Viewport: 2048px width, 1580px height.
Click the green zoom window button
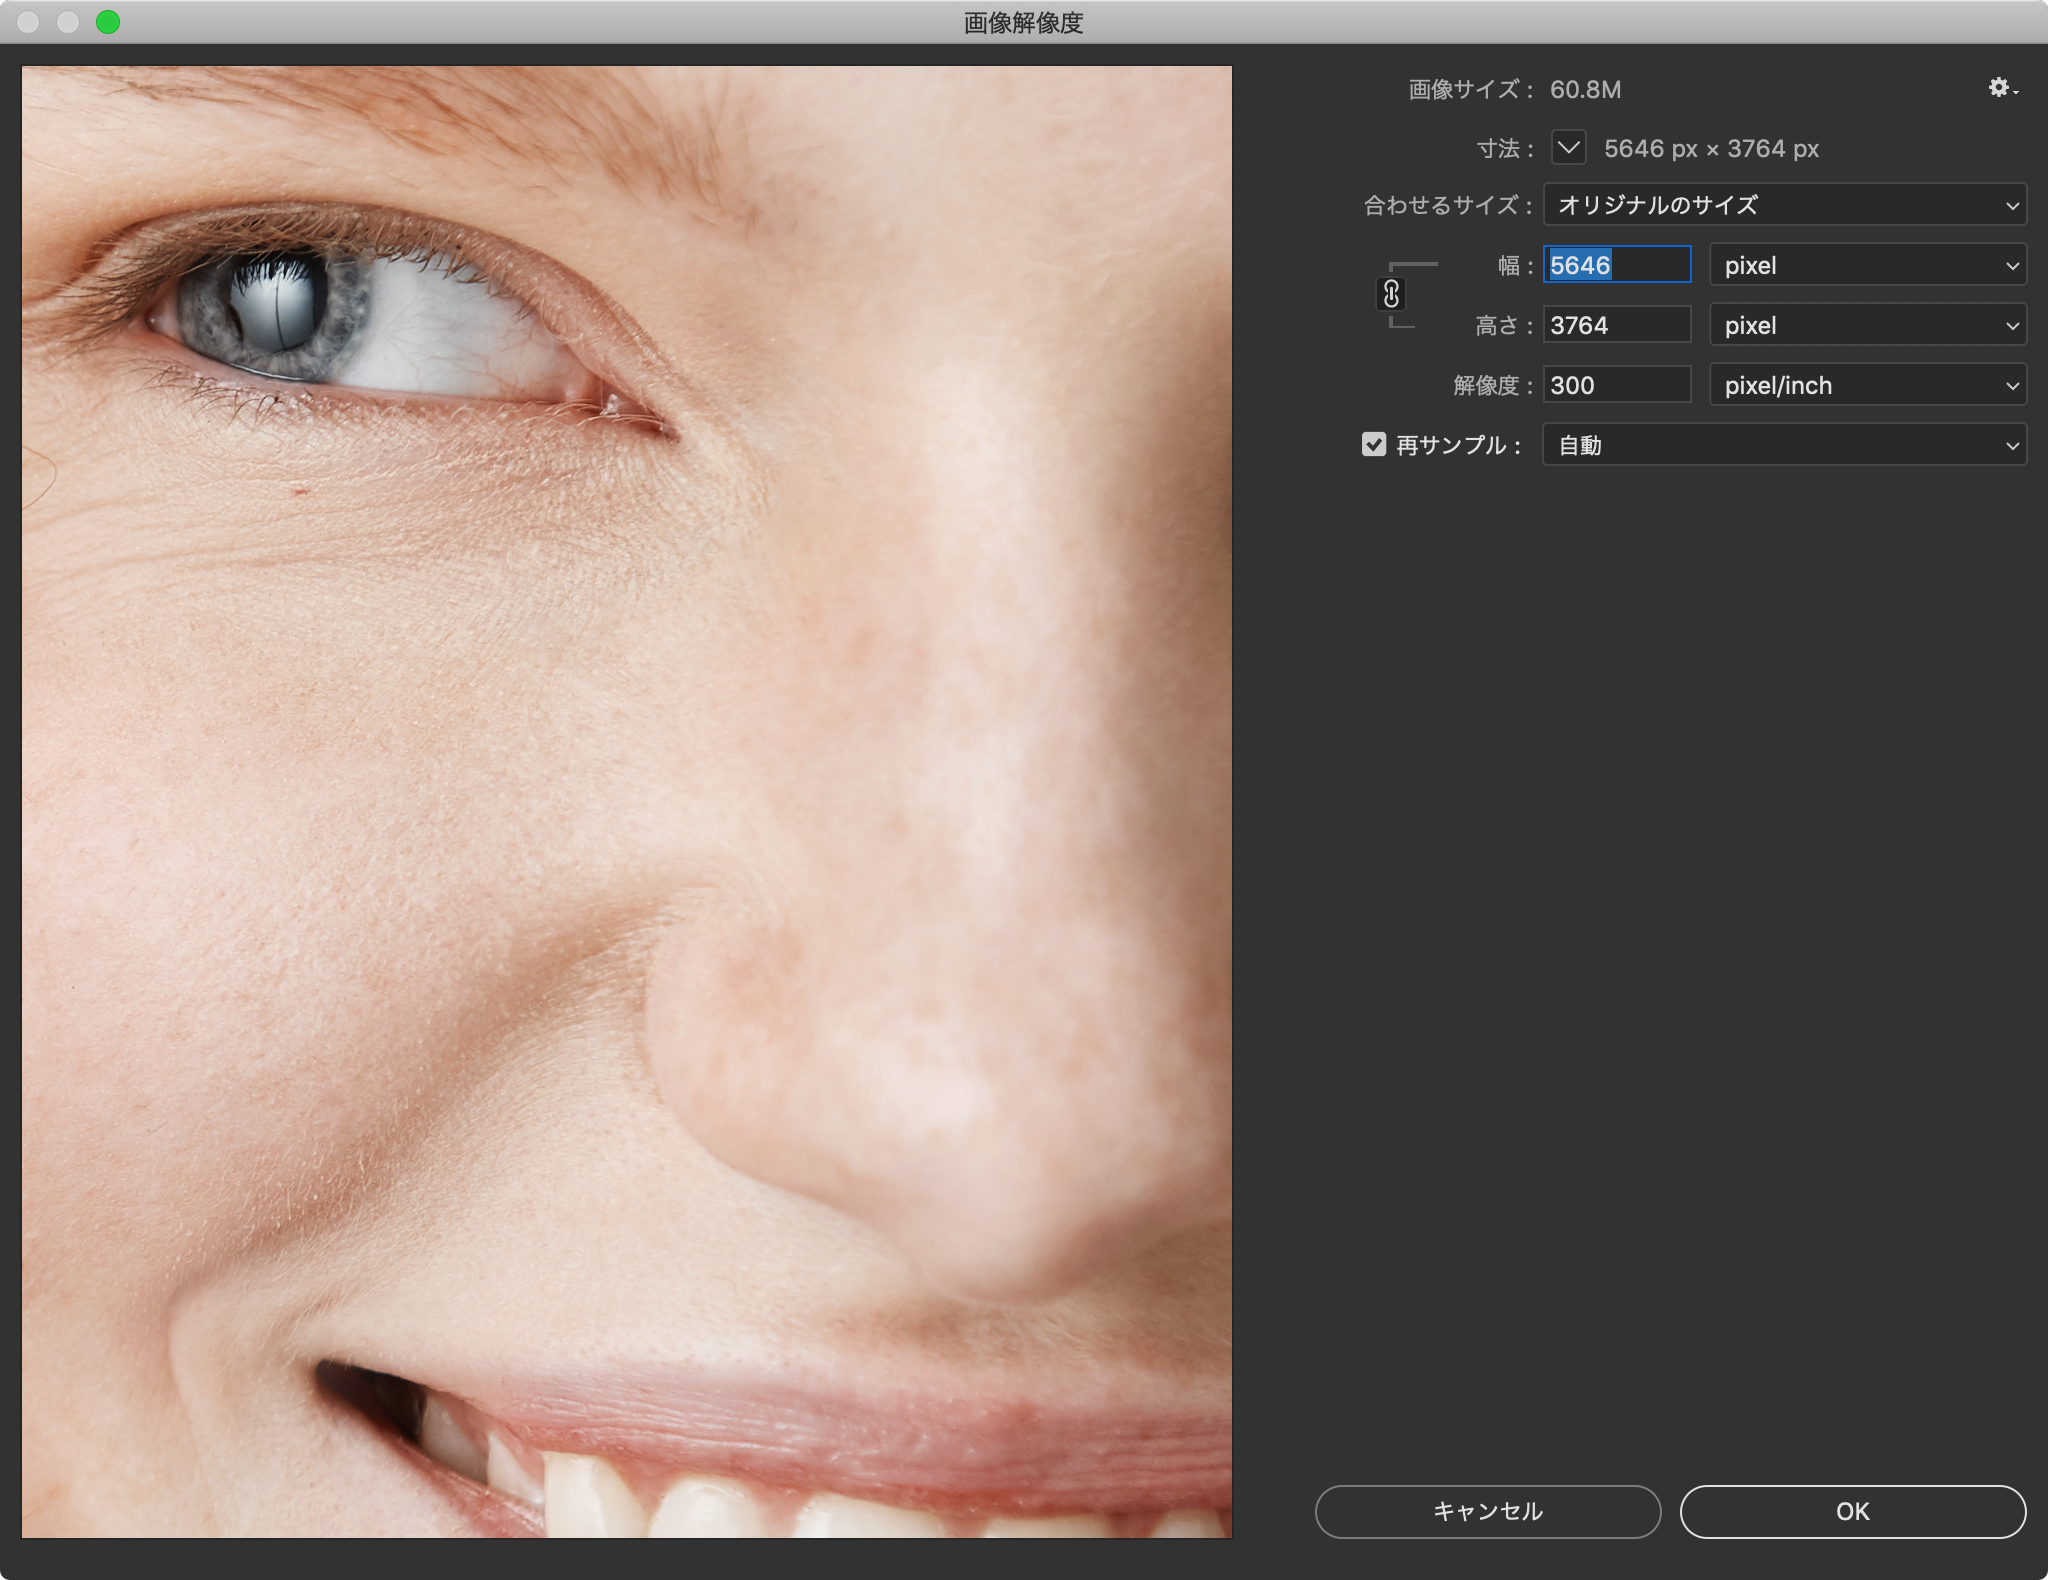pos(108,21)
